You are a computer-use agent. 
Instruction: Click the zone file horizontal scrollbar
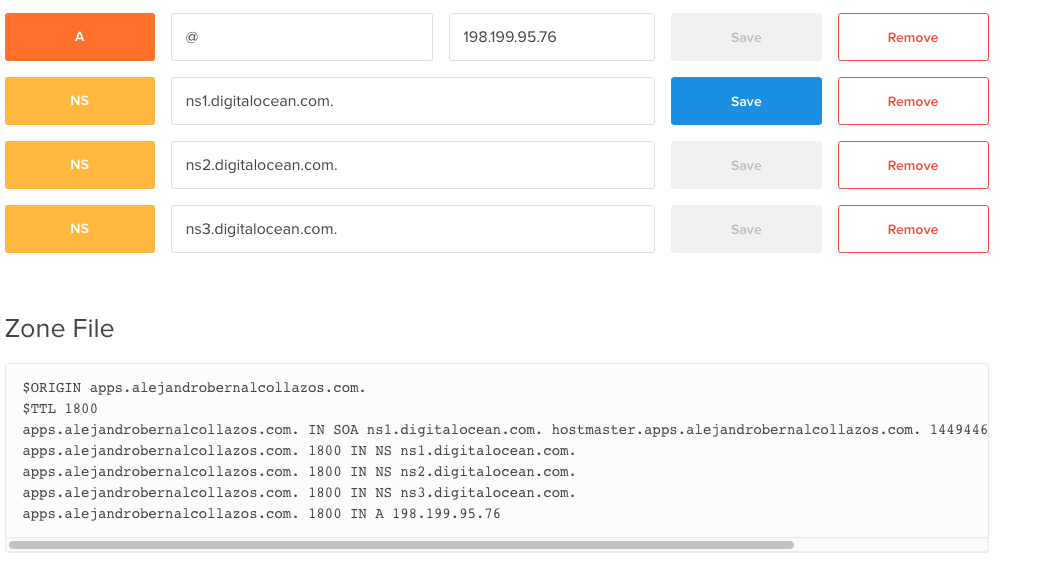[x=402, y=544]
